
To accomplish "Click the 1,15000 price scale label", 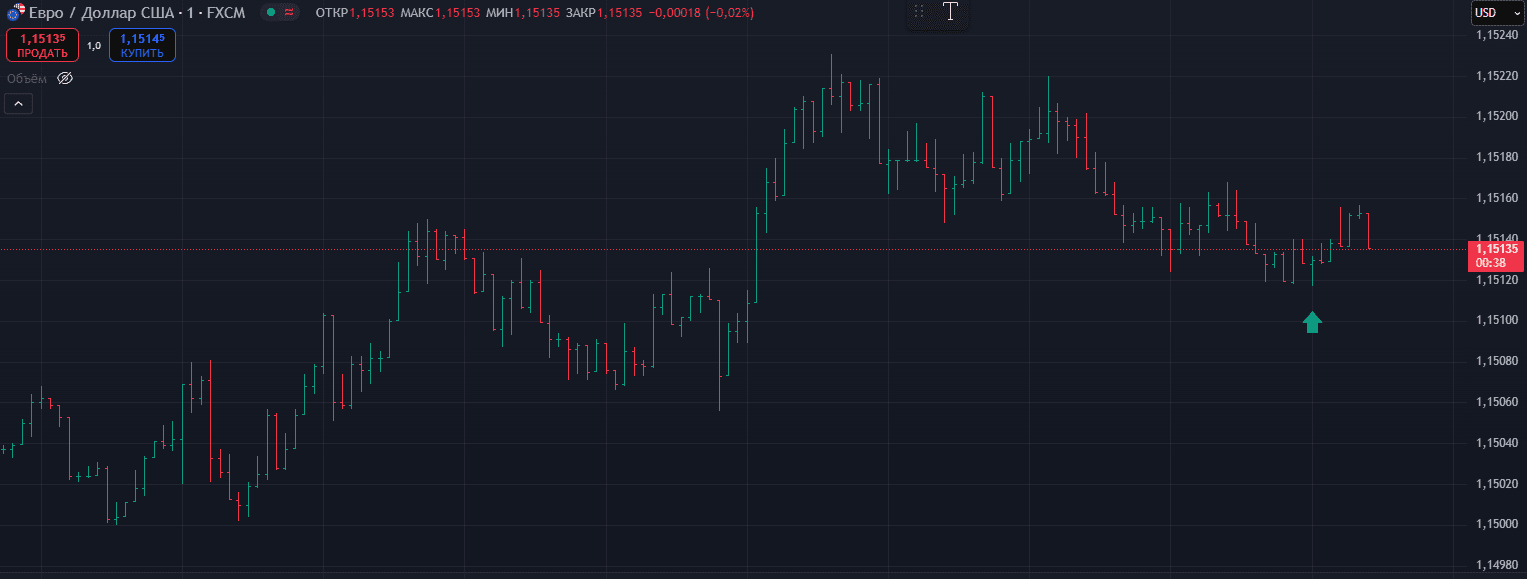I will coord(1497,525).
